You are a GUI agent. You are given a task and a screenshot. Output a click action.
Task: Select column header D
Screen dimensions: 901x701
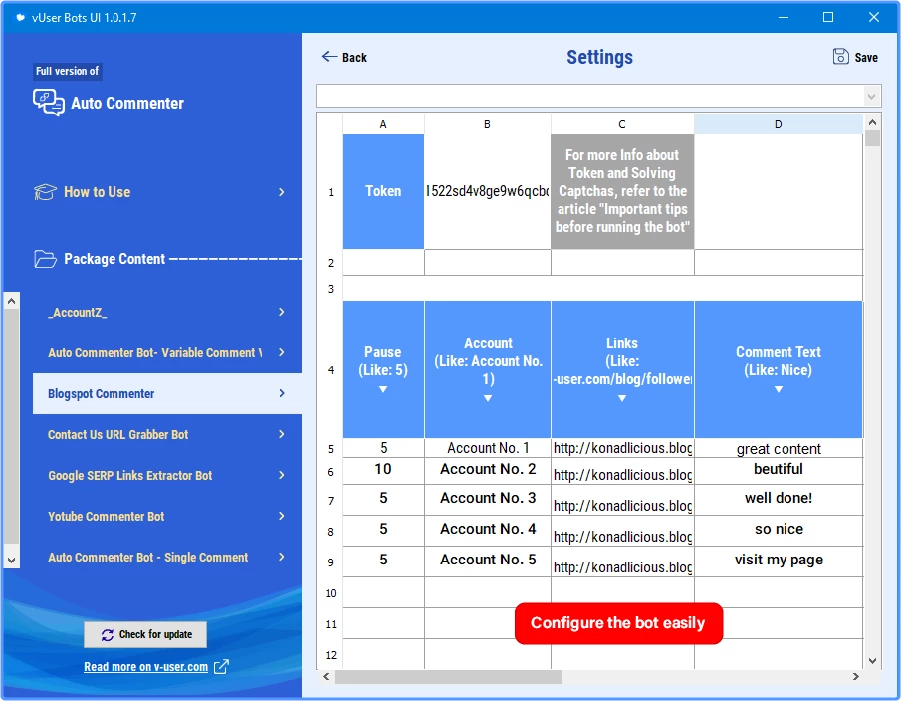pos(778,124)
